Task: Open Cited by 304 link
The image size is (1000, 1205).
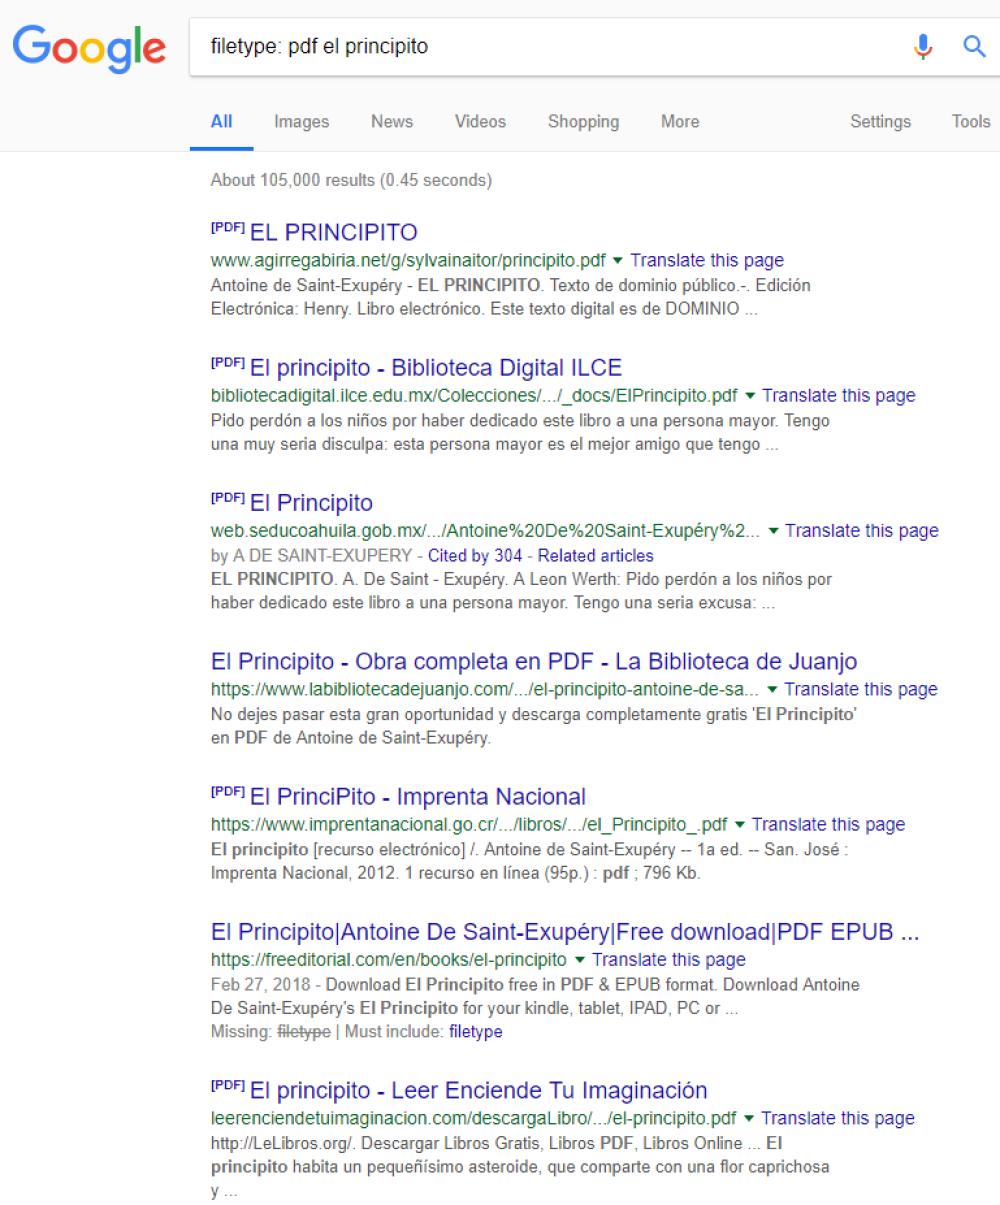Action: pyautogui.click(x=475, y=555)
